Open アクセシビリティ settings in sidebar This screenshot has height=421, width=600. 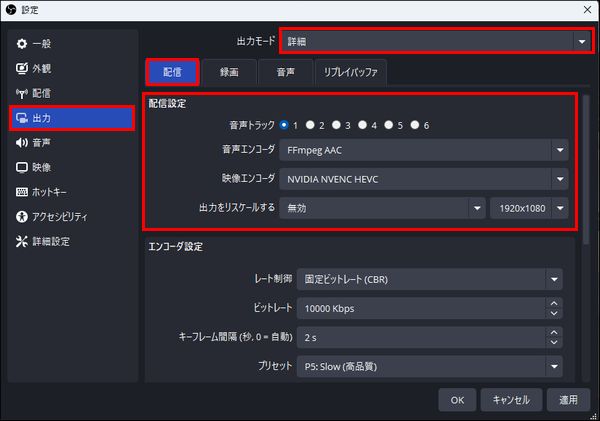coord(72,217)
